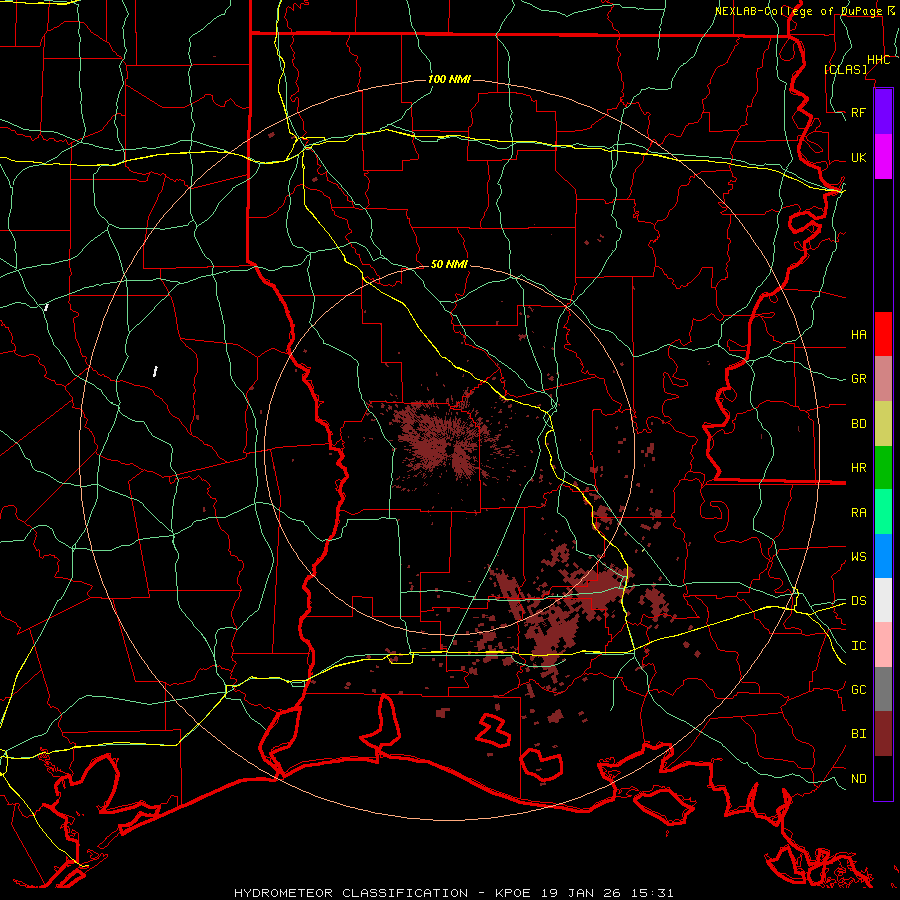Click the DS legend label
900x900 pixels.
tap(858, 601)
